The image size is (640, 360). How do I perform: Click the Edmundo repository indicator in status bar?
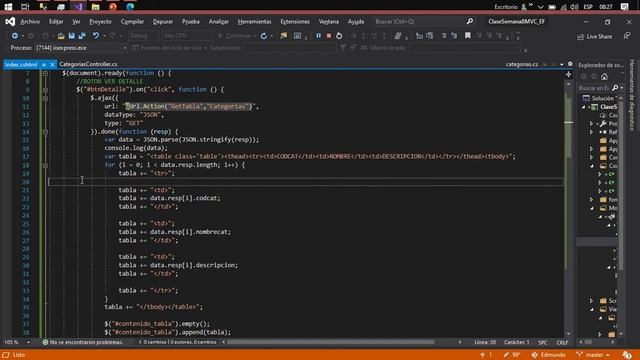548,355
